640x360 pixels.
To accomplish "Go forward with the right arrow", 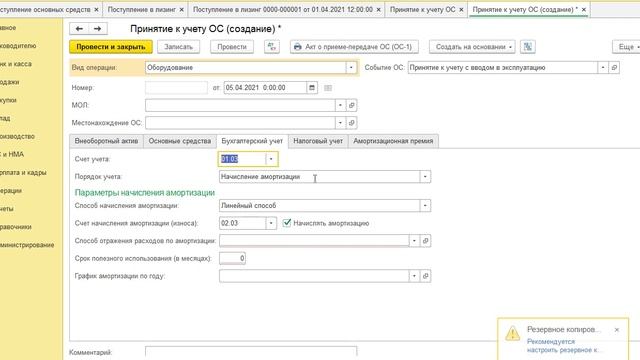I will (98, 29).
